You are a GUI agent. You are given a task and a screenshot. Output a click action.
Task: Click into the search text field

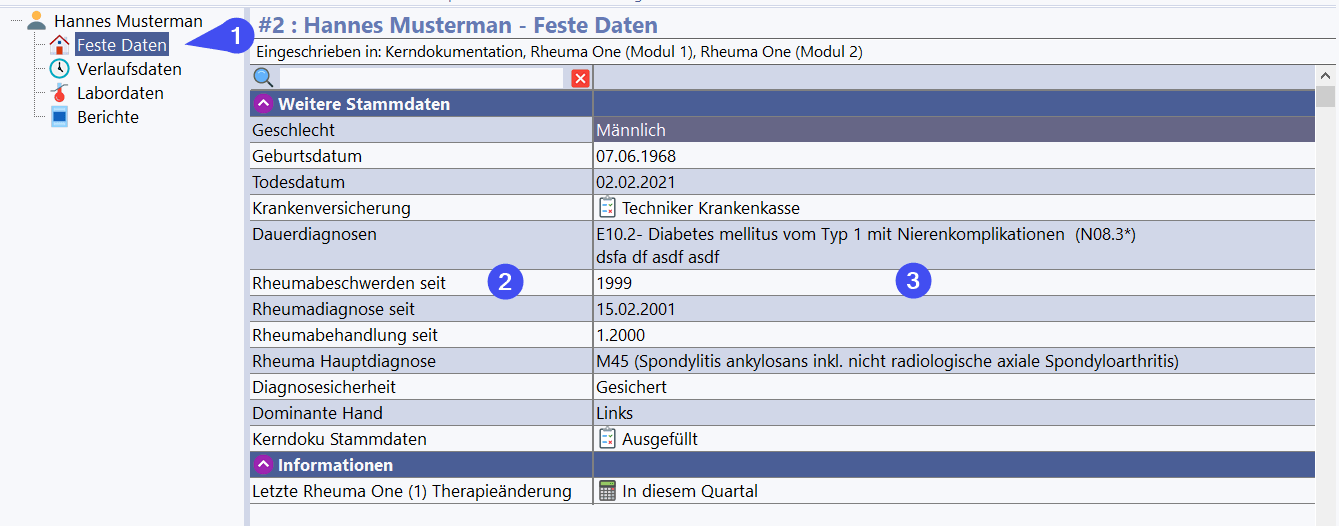422,78
